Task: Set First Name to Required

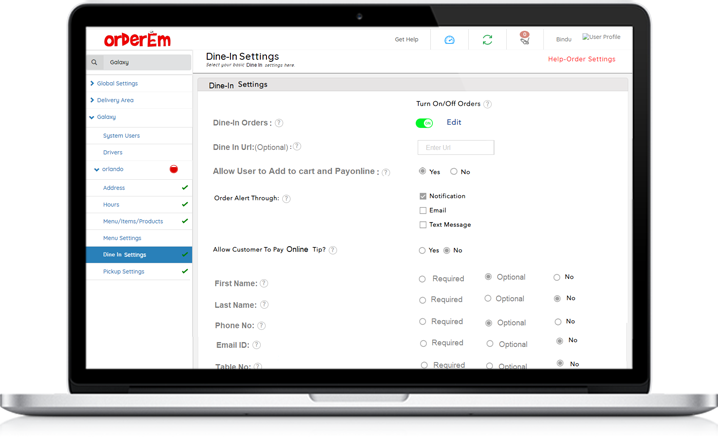Action: coord(422,279)
